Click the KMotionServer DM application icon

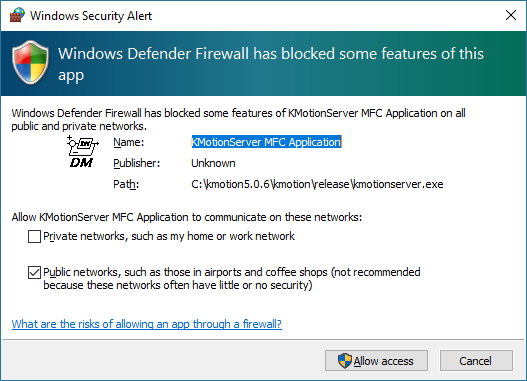82,152
